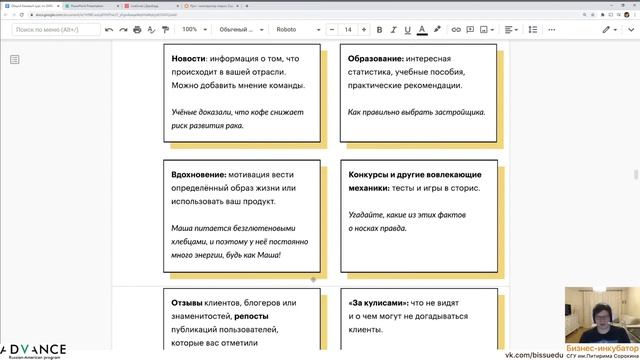The image size is (640, 360).
Task: Toggle italic formatting
Action: point(393,30)
